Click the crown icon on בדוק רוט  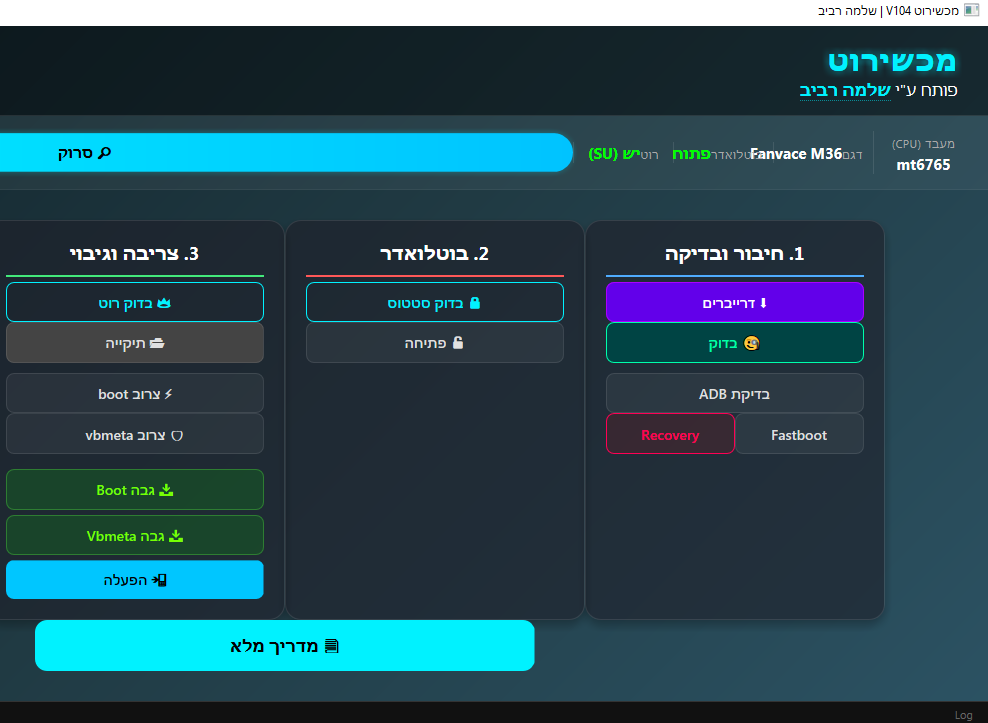pos(165,303)
